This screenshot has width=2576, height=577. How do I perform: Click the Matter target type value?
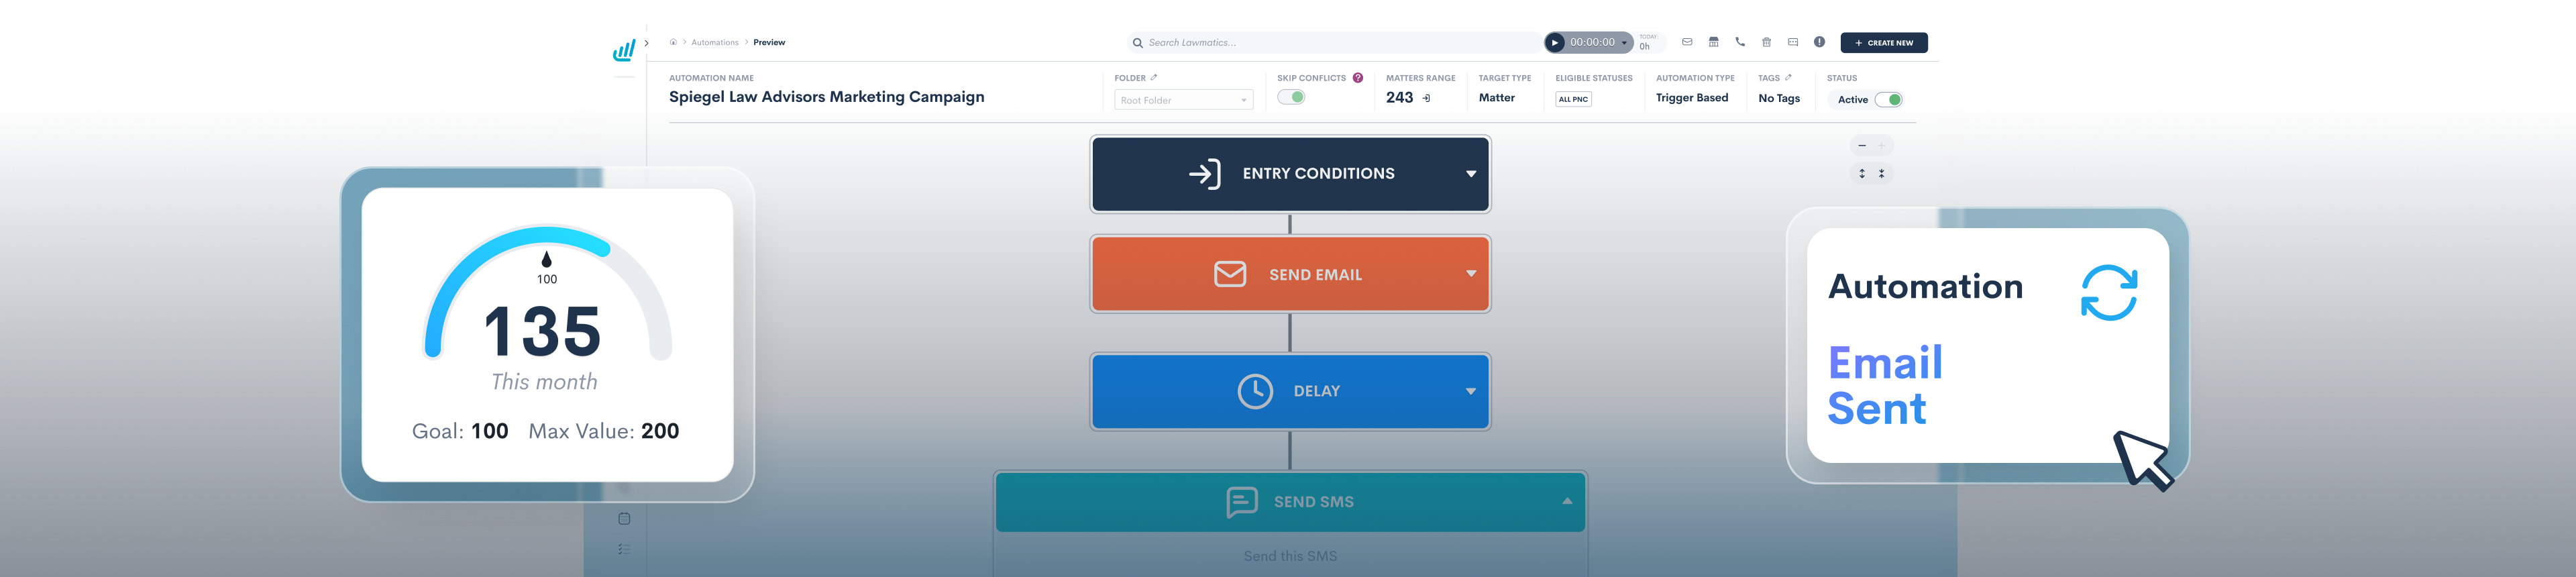point(1496,98)
